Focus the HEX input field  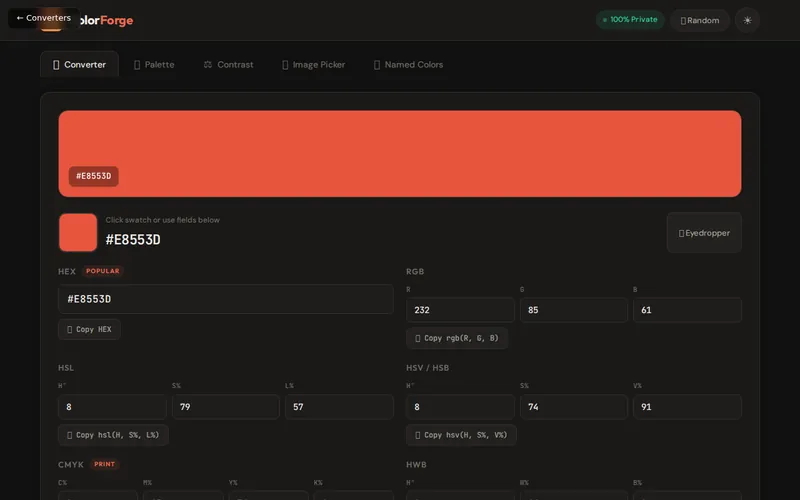coord(226,299)
